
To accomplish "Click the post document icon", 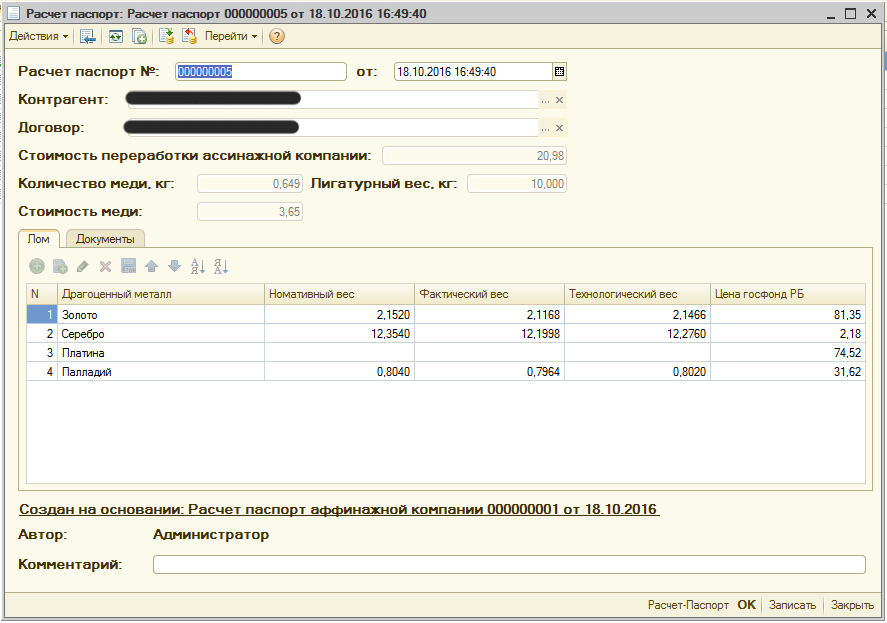I will 167,36.
